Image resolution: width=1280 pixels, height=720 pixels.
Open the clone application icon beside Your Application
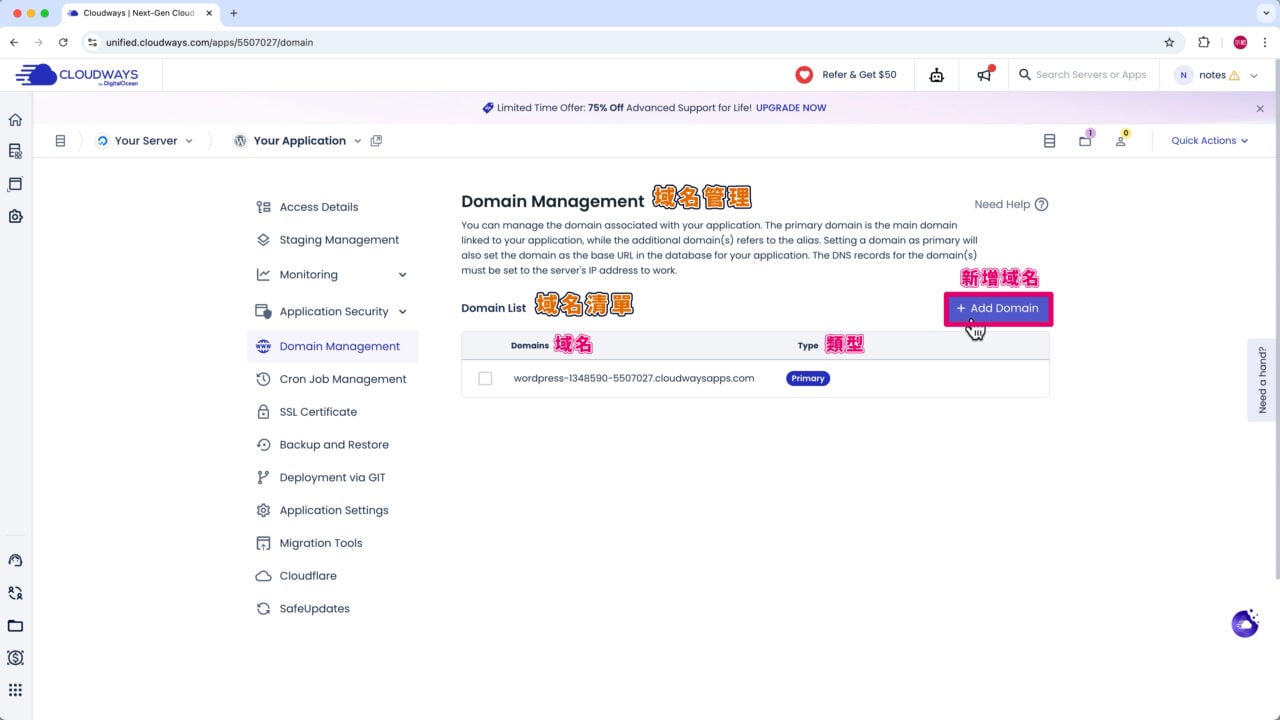click(x=376, y=140)
